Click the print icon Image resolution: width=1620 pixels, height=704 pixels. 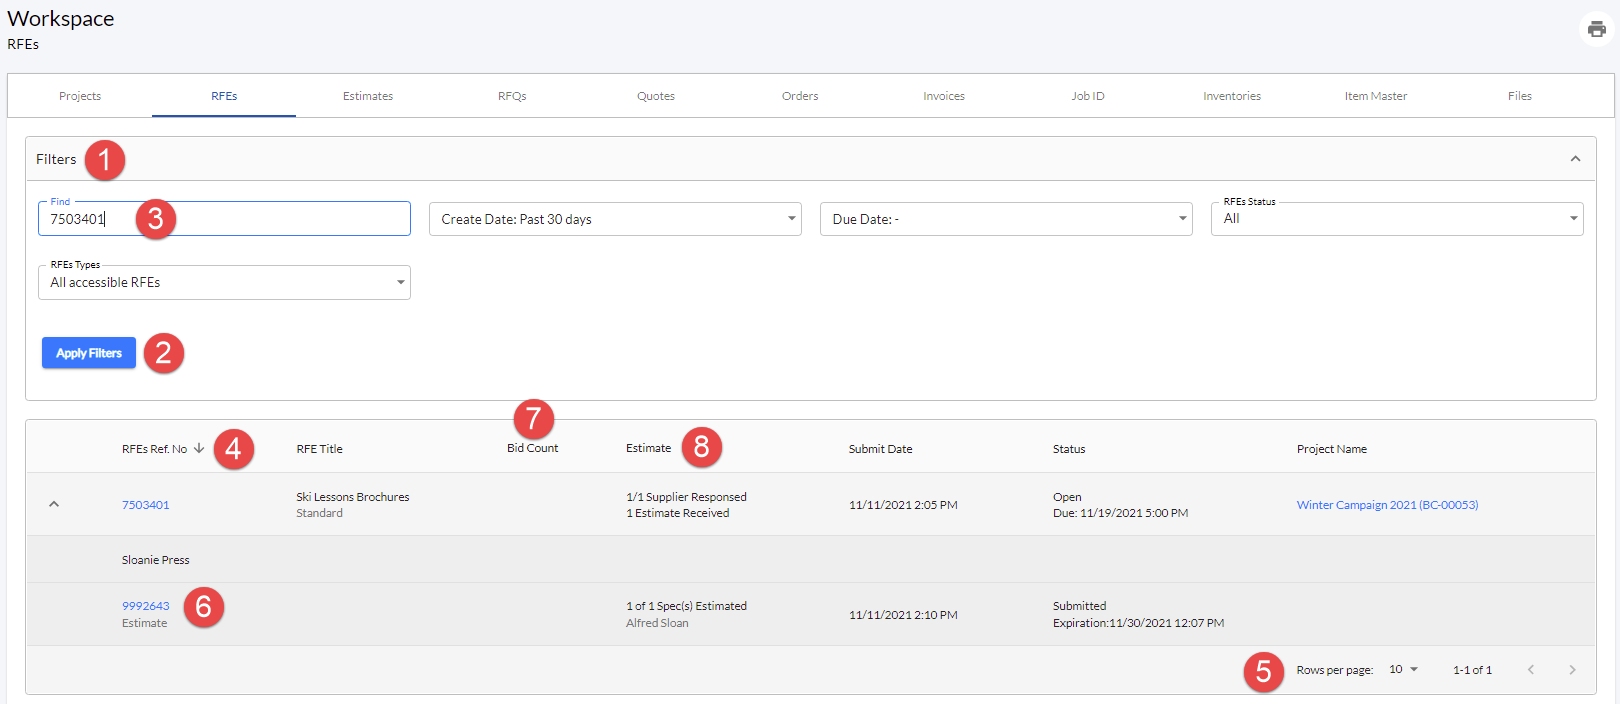click(1596, 29)
